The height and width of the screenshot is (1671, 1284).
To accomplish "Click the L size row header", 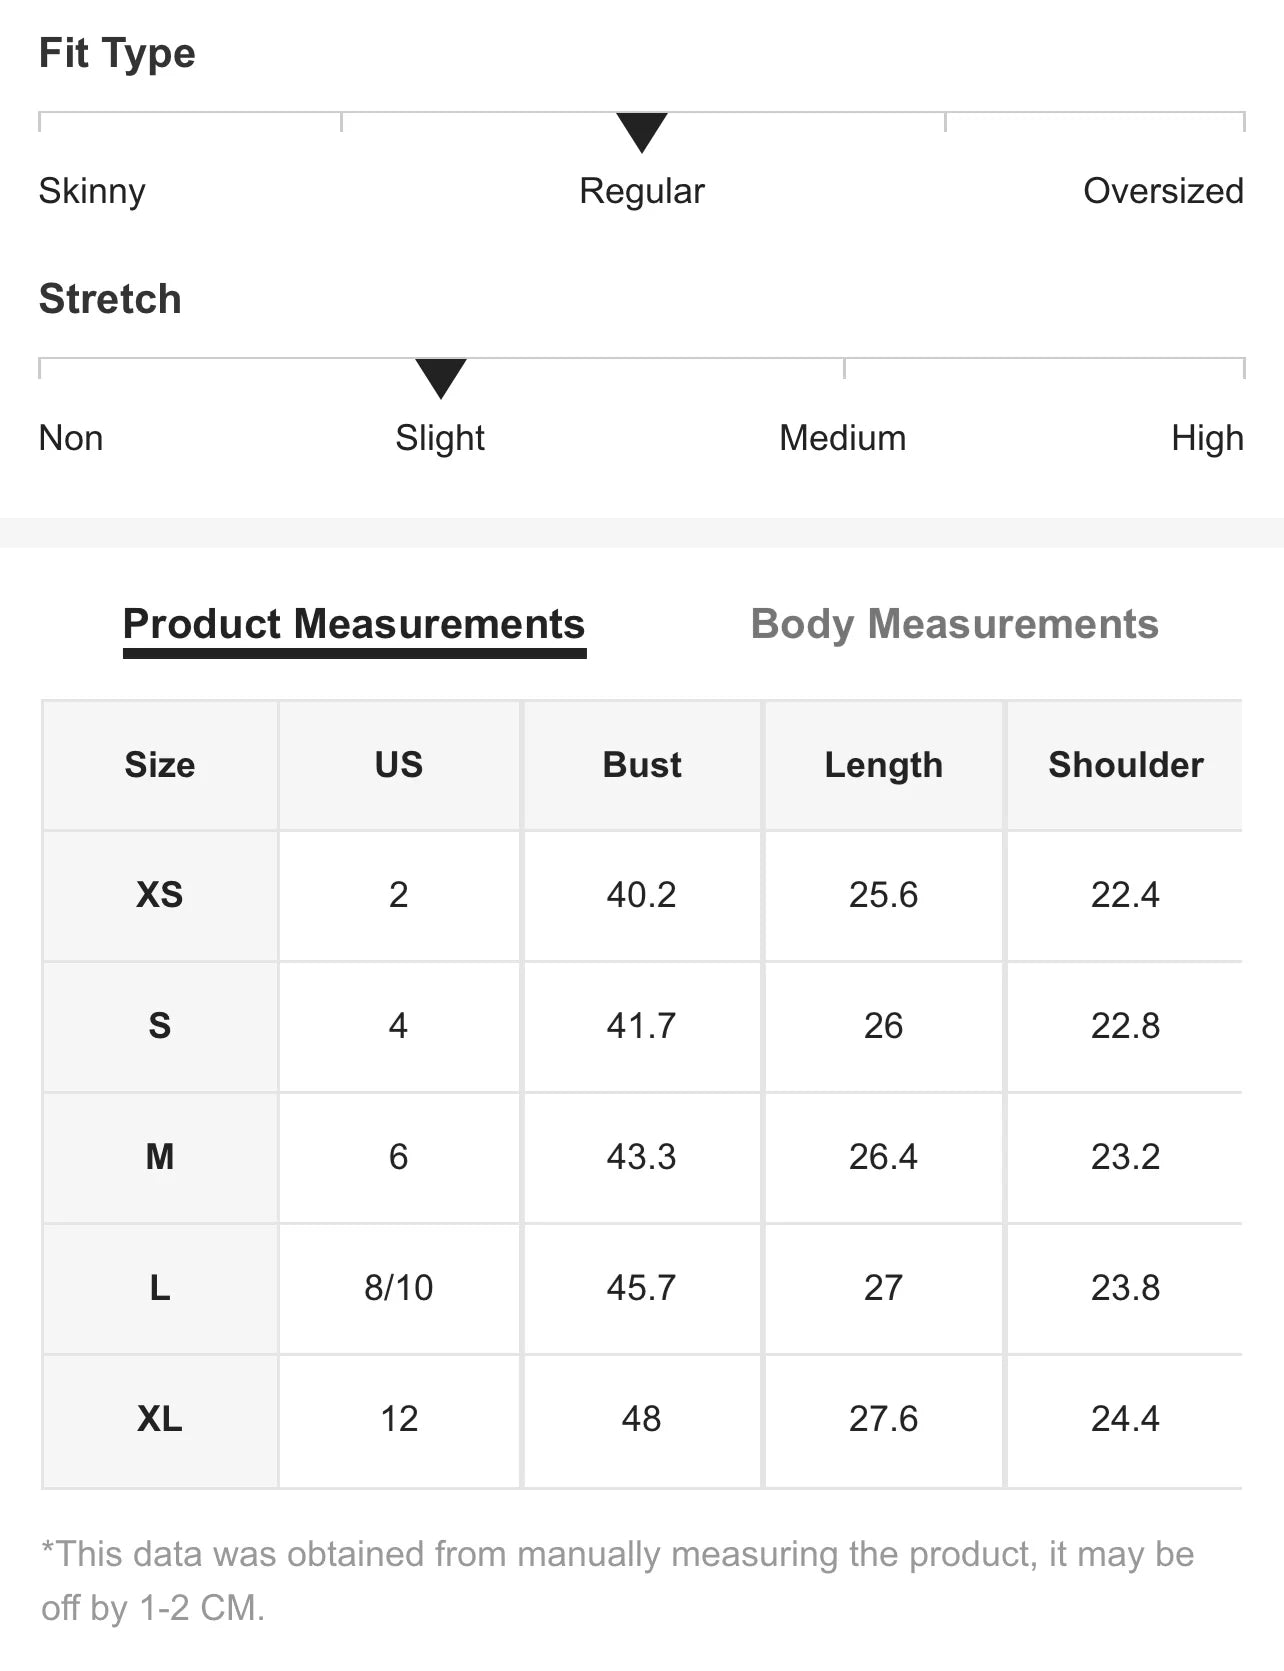I will tap(160, 1288).
